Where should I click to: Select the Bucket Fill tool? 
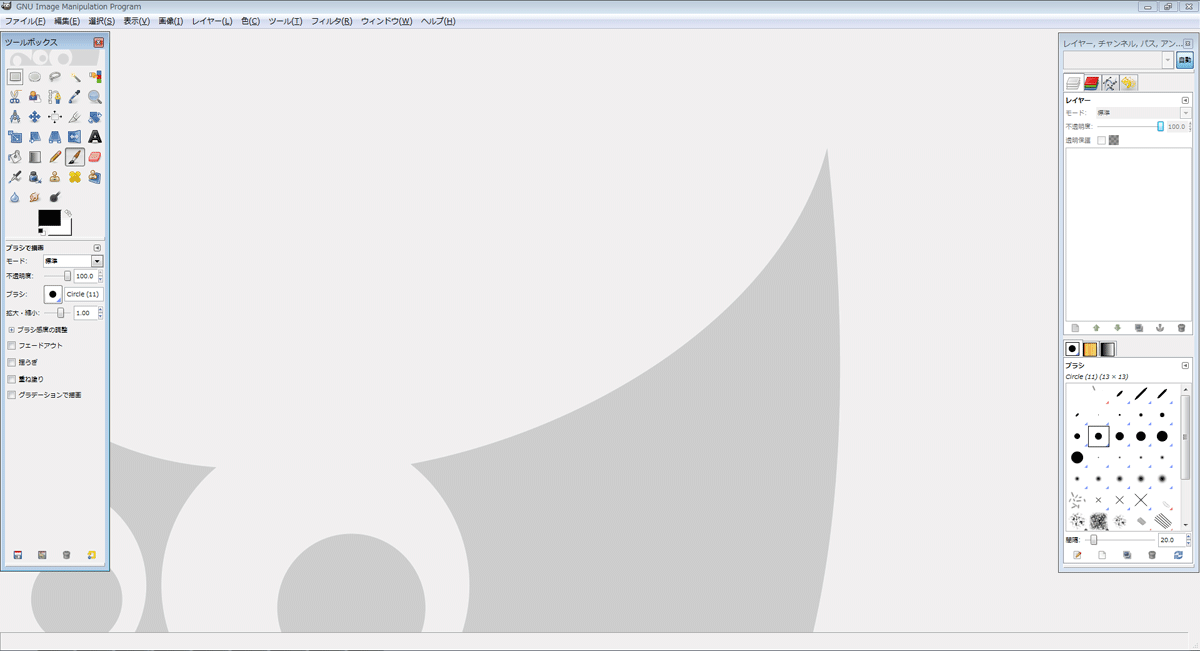(x=15, y=157)
